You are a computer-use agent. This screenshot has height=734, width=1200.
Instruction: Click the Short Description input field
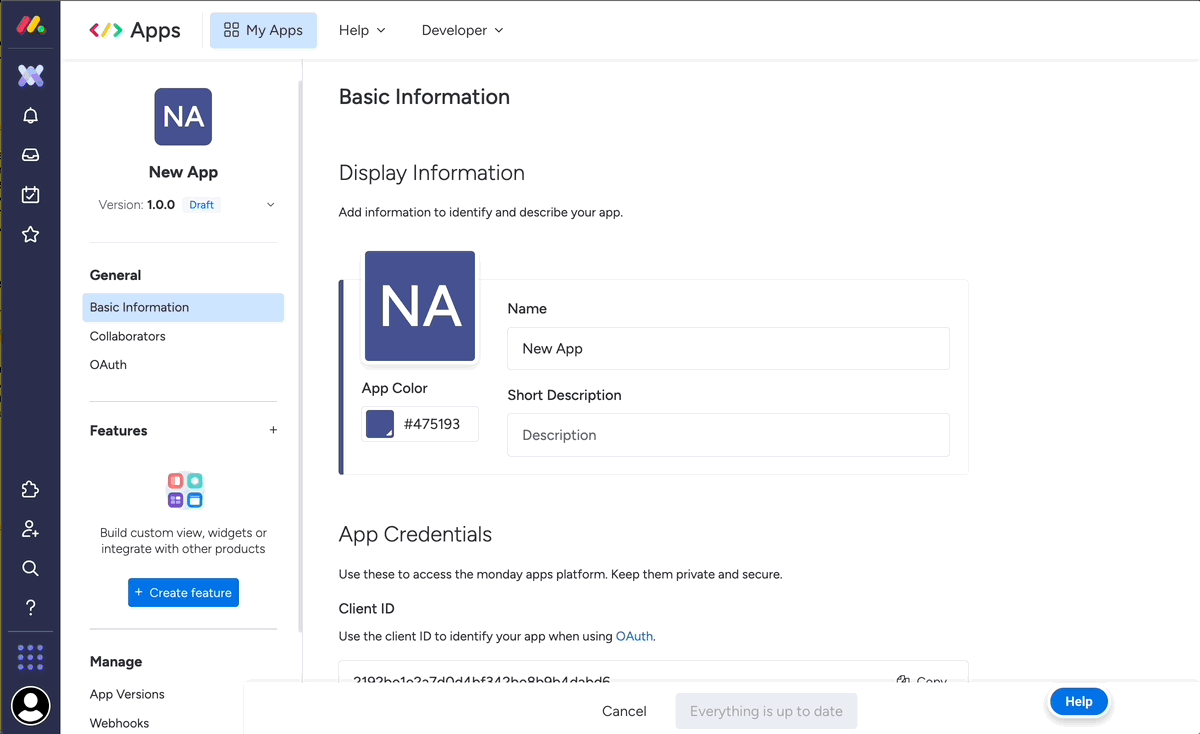[x=728, y=435]
